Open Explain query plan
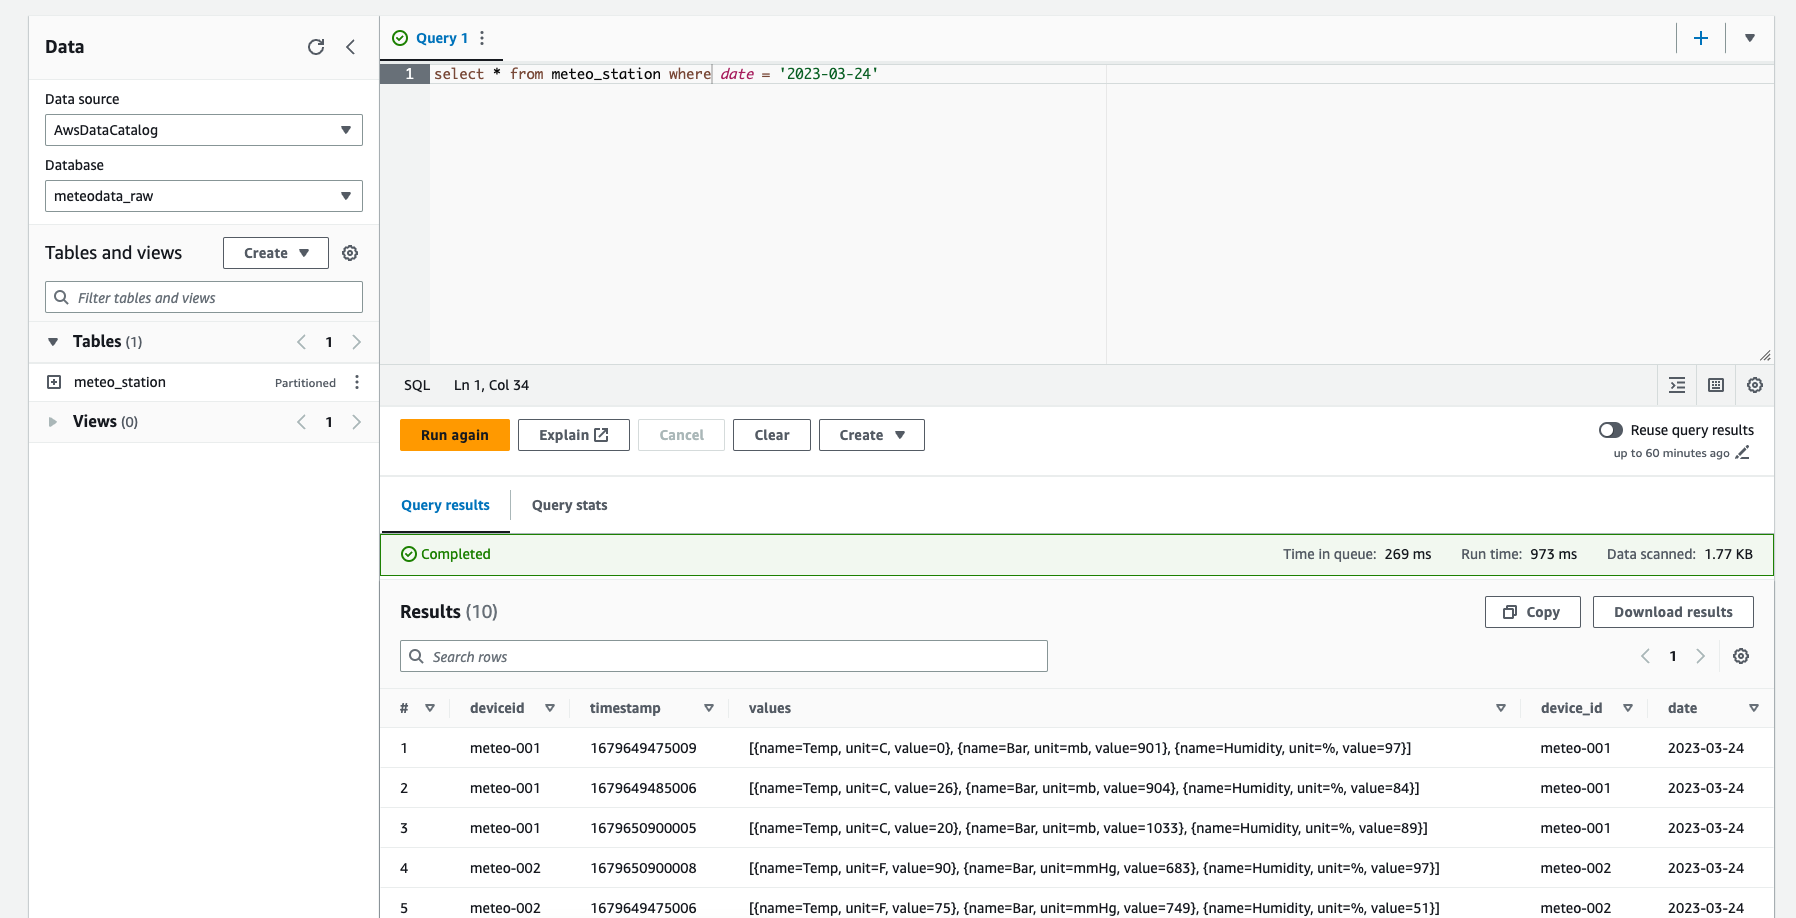The height and width of the screenshot is (918, 1796). (x=574, y=435)
